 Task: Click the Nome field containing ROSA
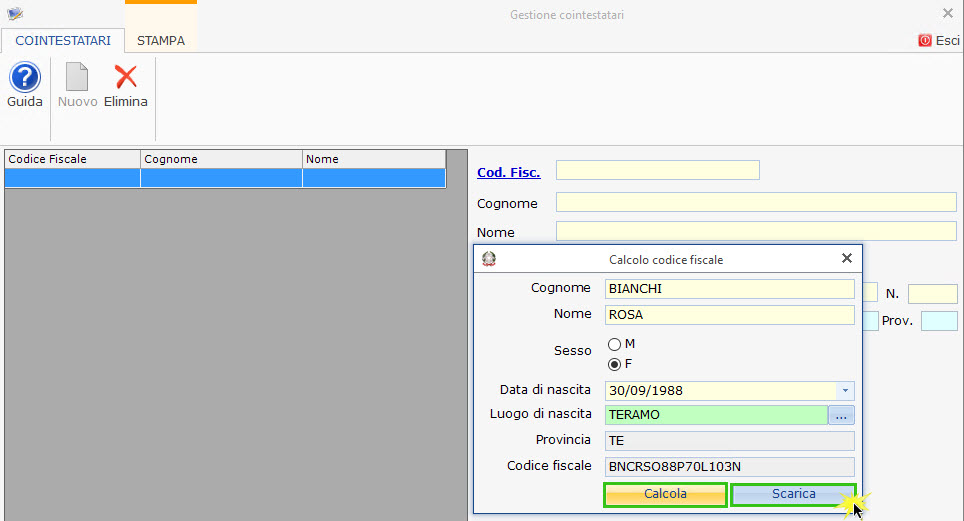(x=729, y=315)
